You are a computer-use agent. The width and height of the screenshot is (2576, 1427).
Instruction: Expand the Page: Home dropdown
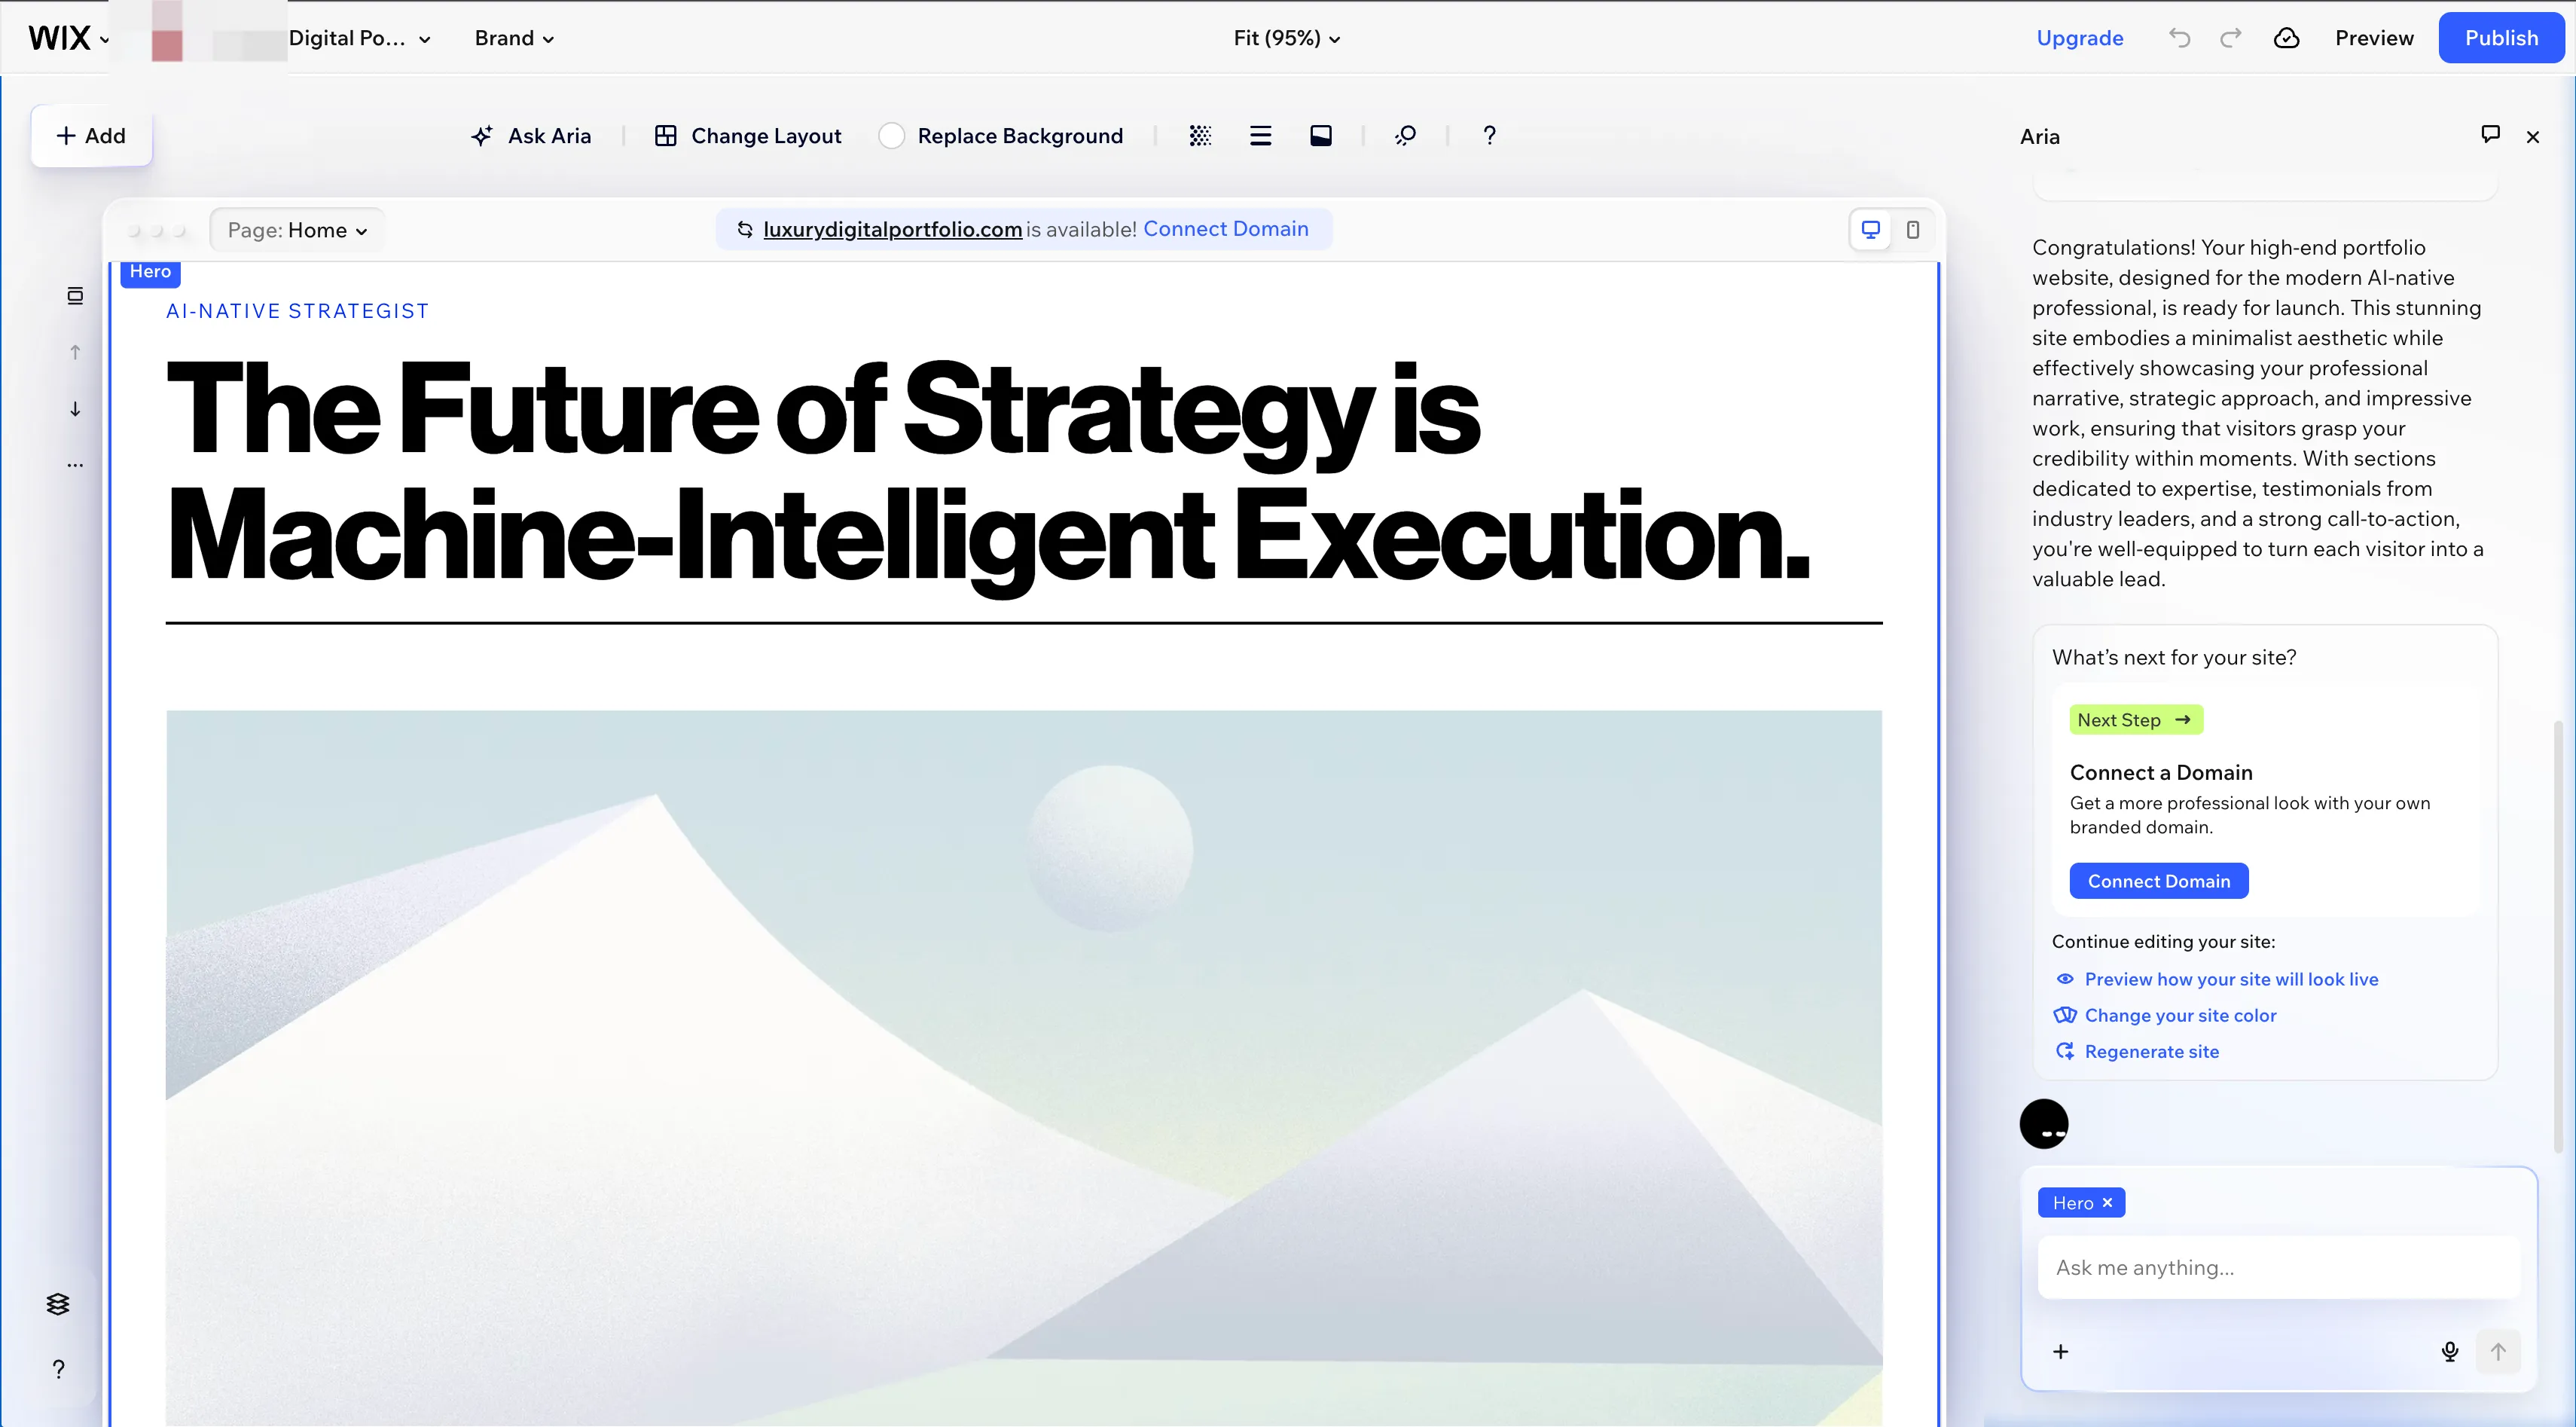(297, 230)
